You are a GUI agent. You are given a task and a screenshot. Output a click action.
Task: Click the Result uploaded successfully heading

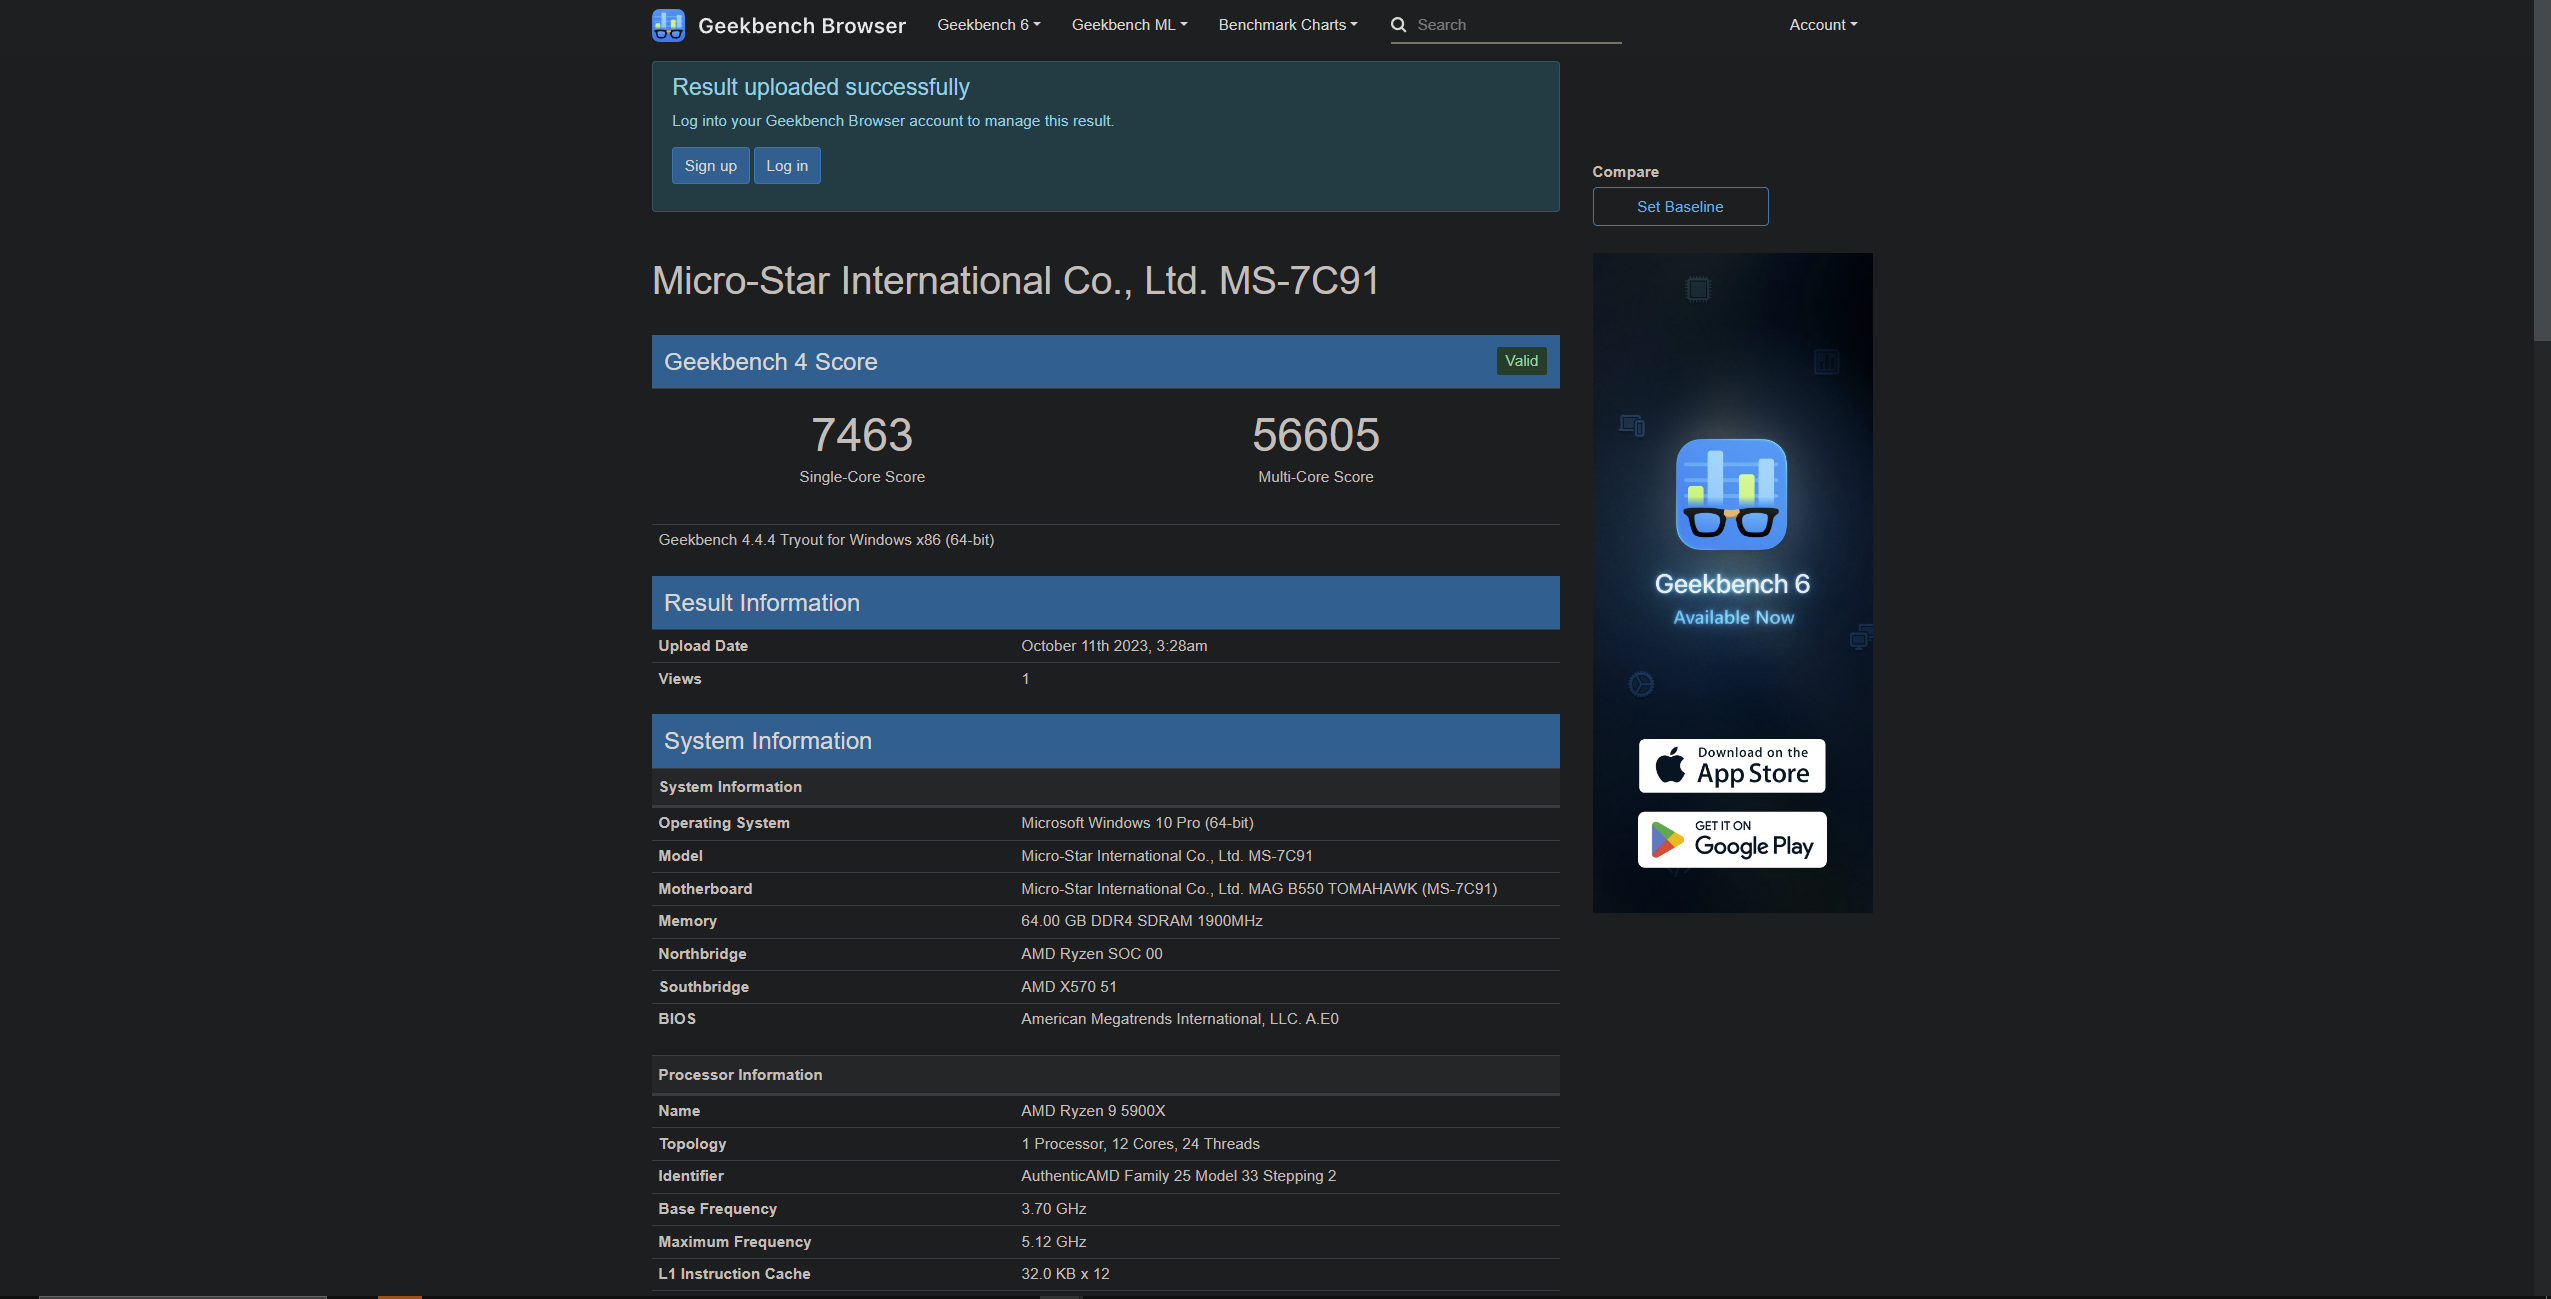(820, 87)
